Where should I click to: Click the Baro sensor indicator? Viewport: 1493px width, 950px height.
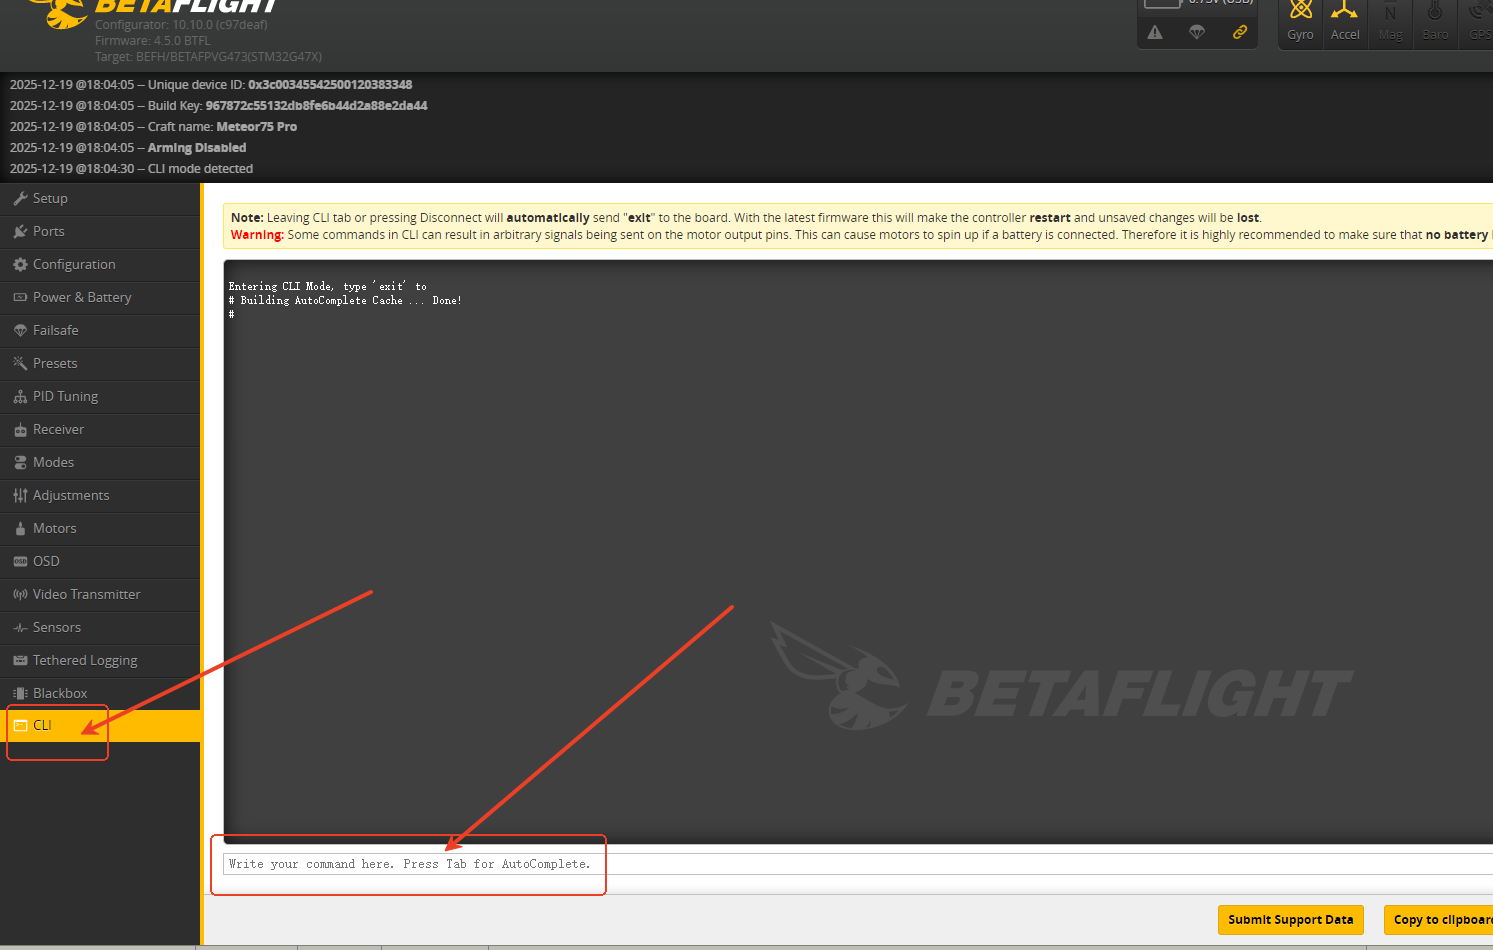point(1435,22)
